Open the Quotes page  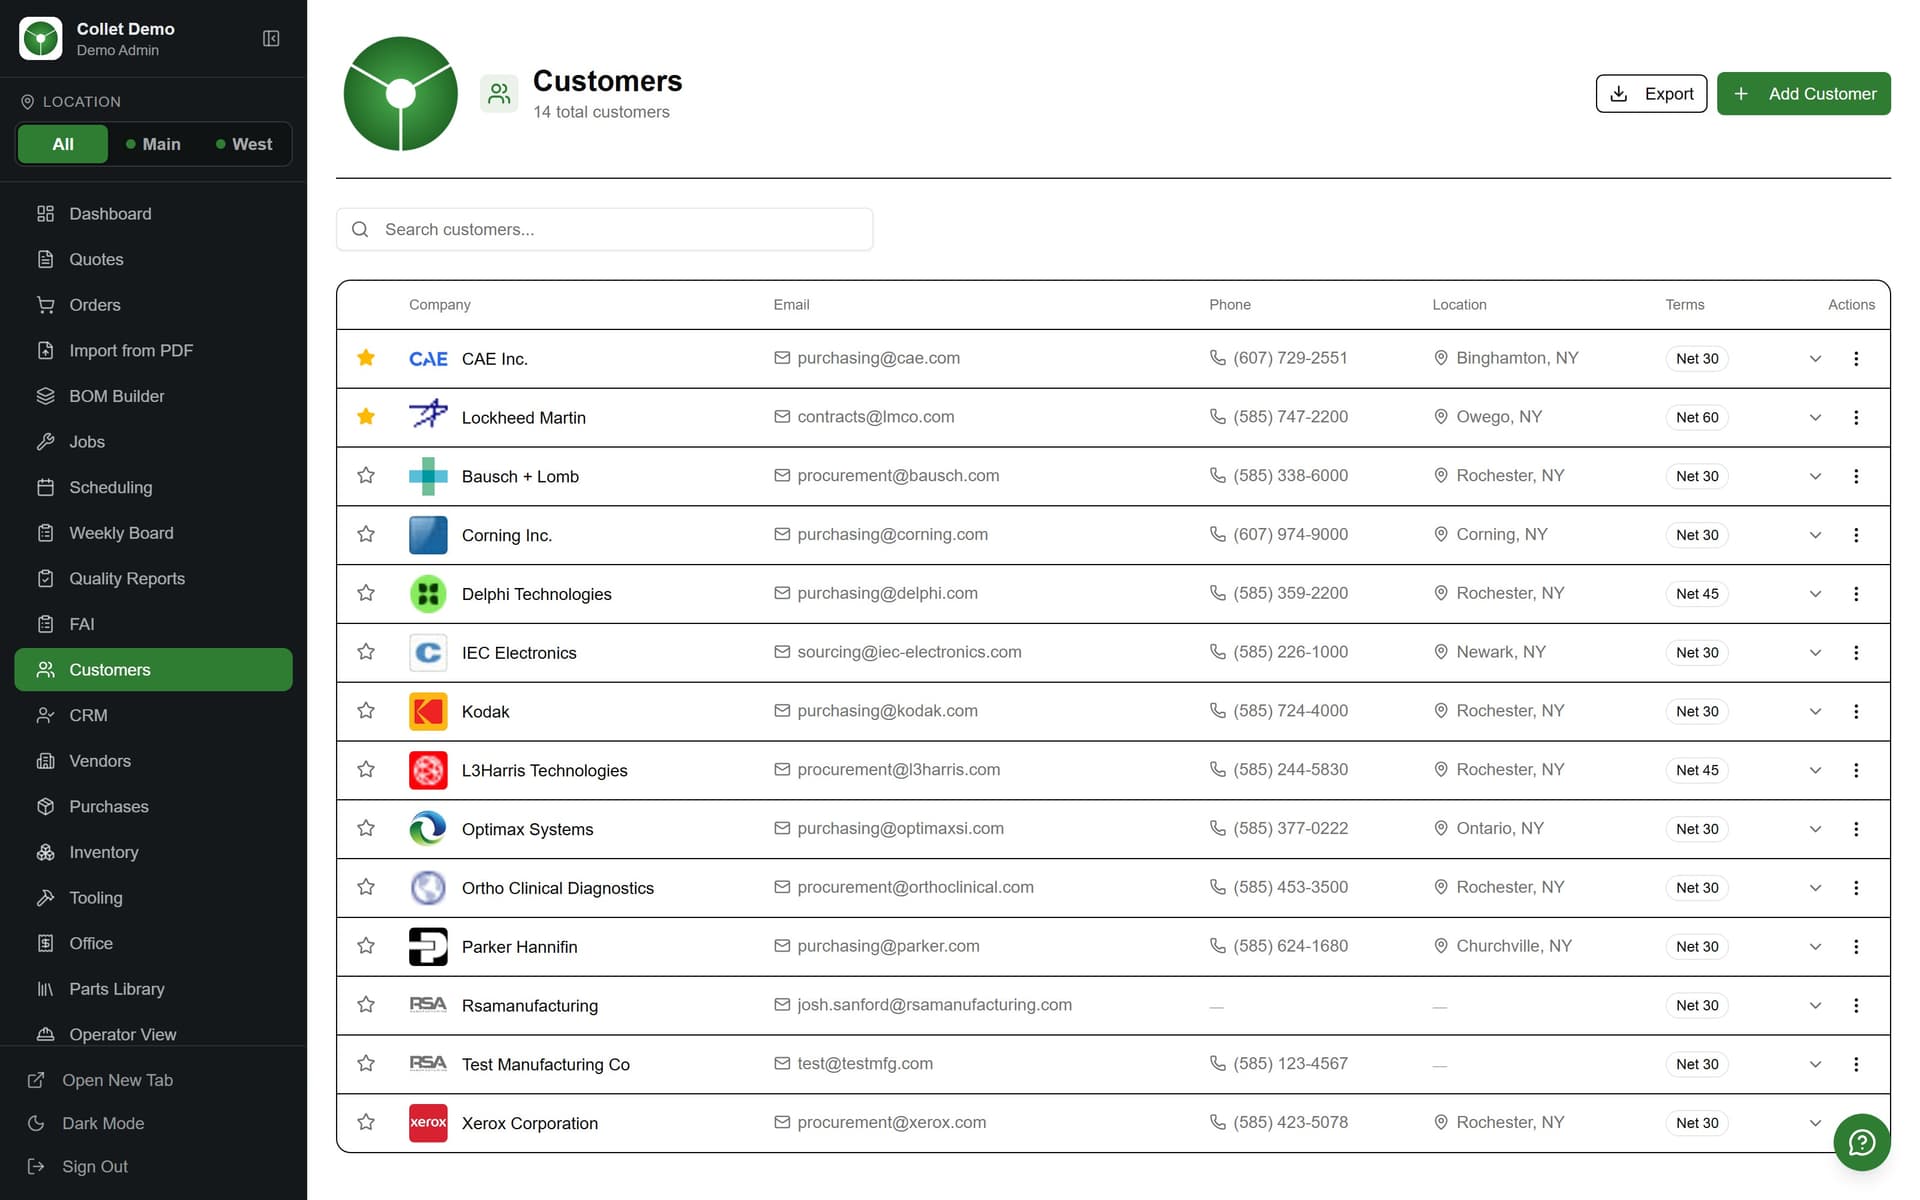coord(153,259)
